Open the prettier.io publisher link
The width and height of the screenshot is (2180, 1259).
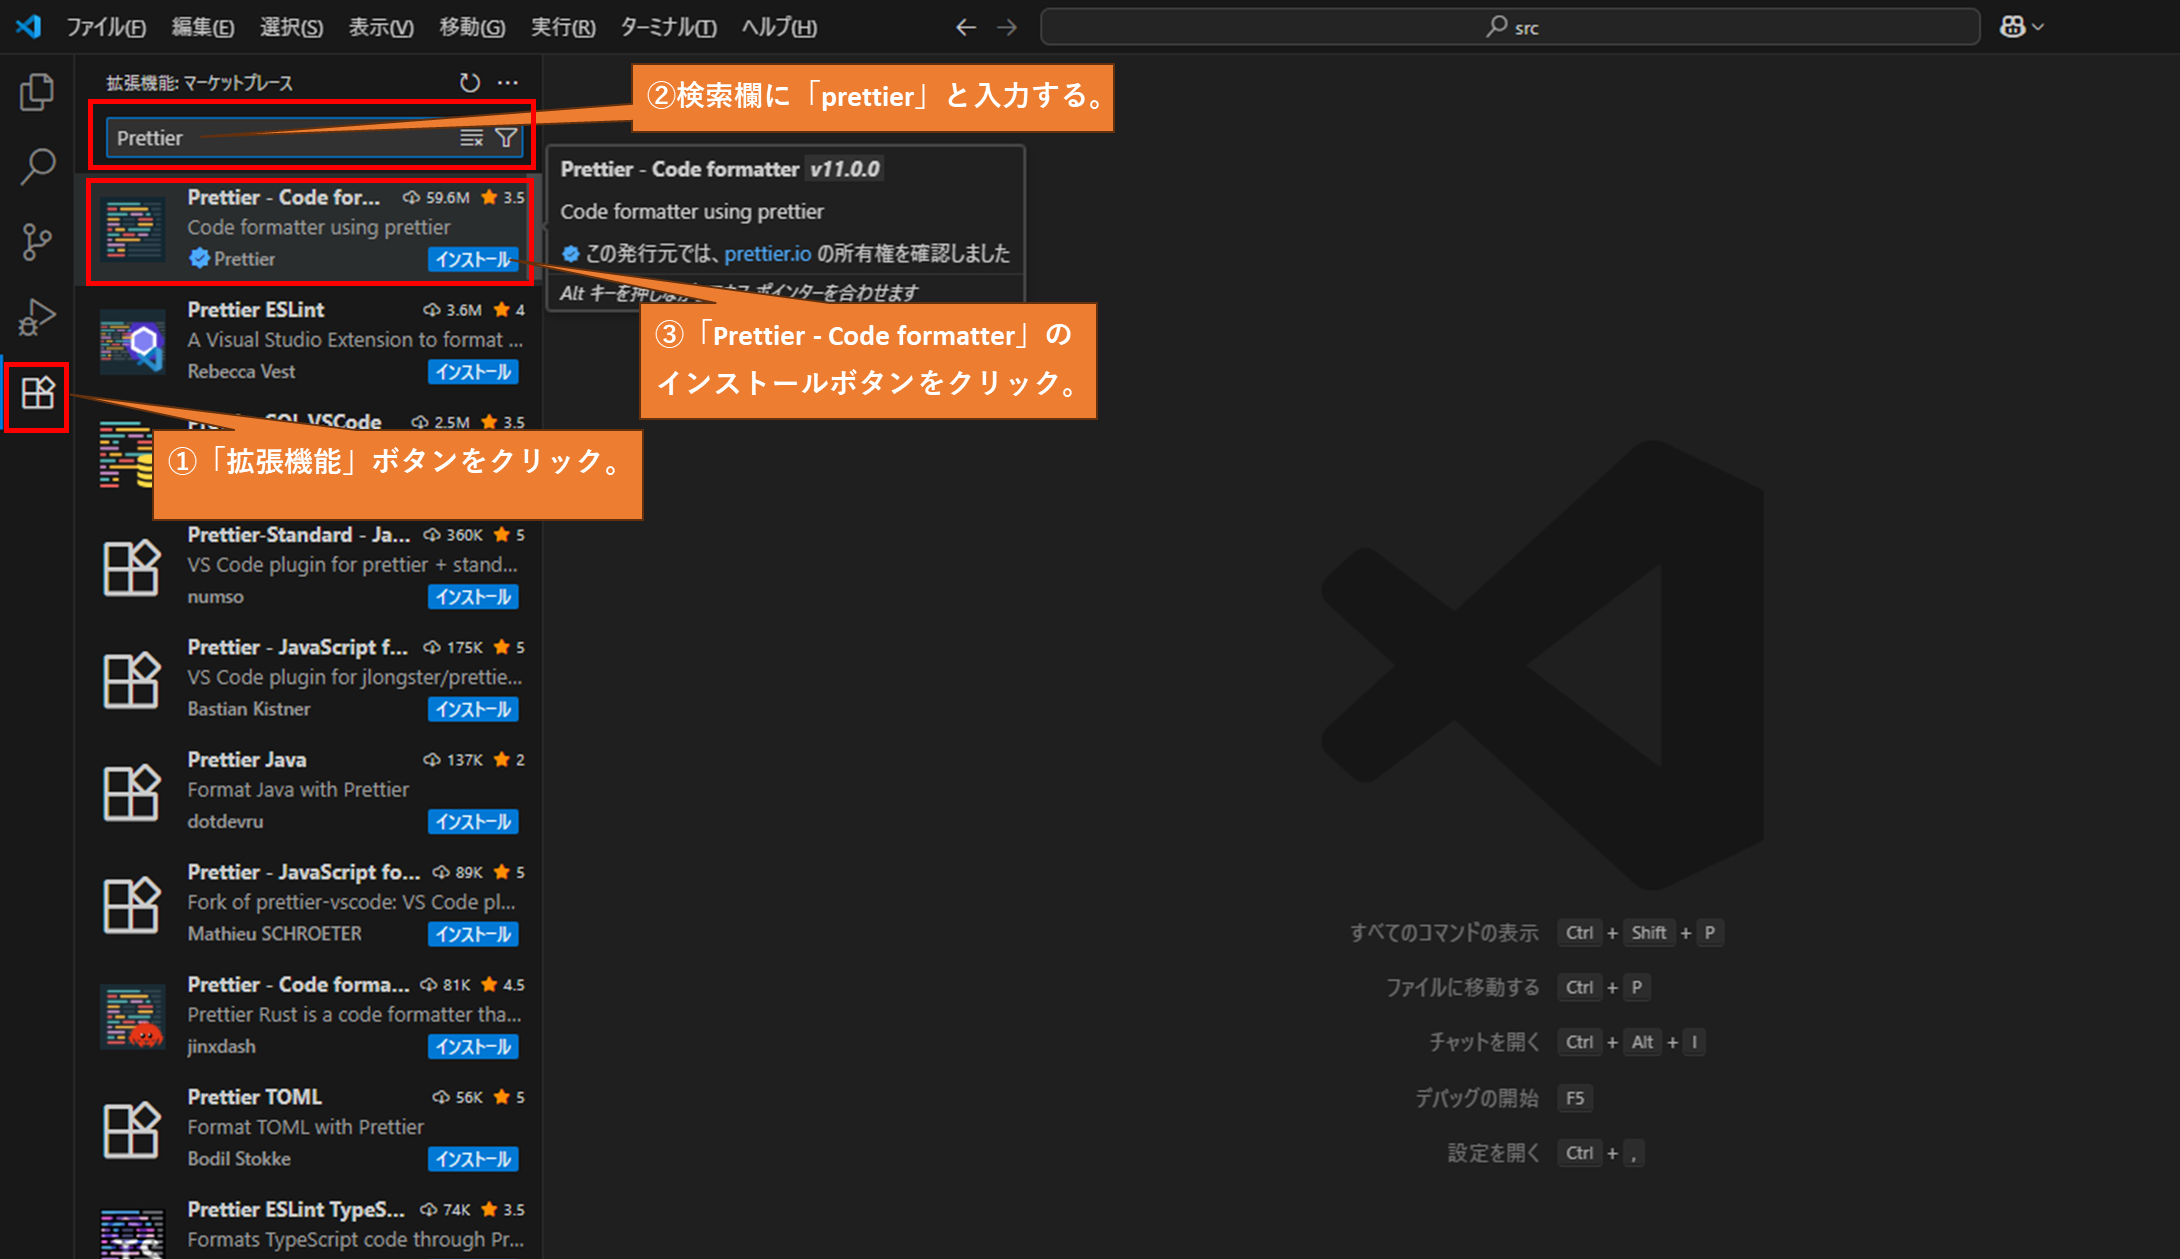coord(767,254)
